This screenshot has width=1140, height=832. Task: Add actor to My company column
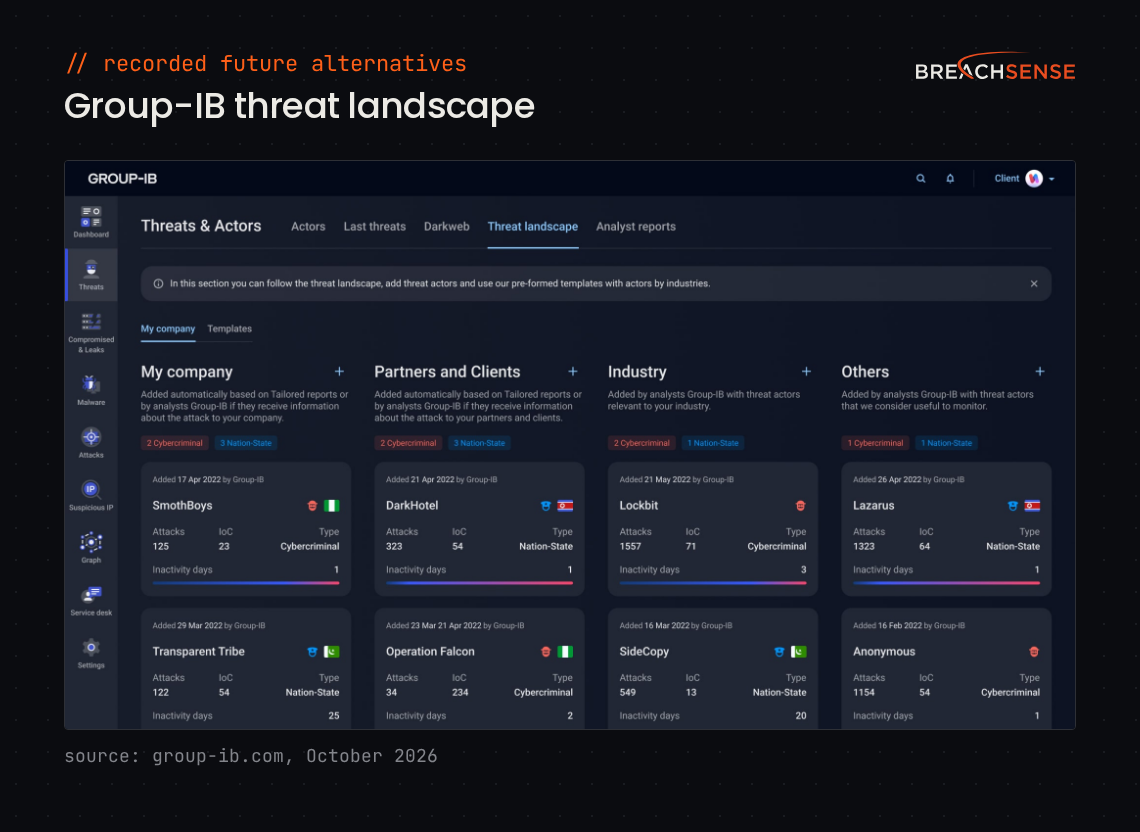point(340,372)
